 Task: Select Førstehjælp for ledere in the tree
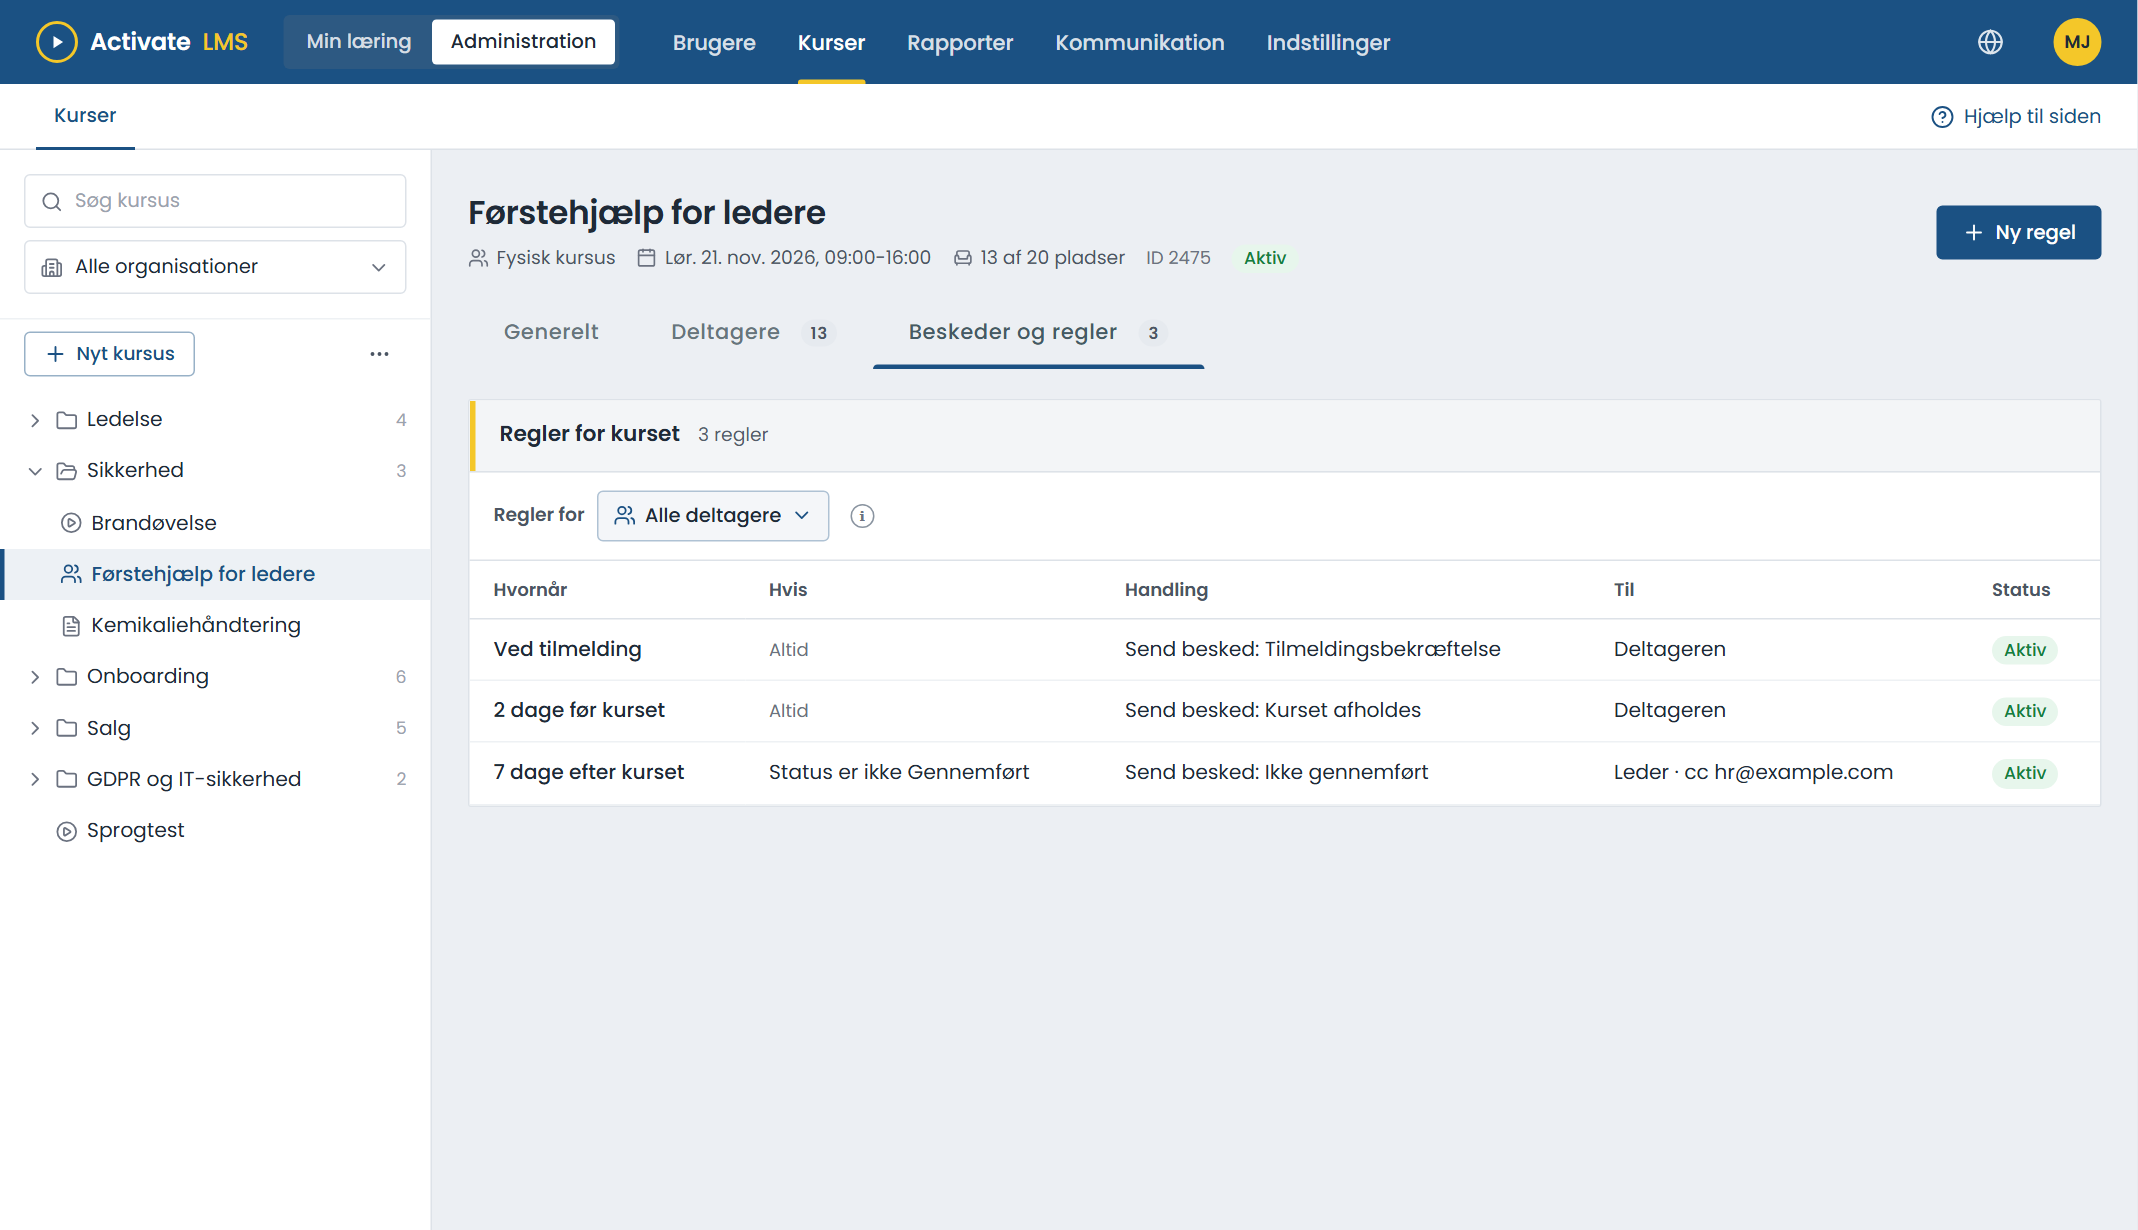(215, 574)
